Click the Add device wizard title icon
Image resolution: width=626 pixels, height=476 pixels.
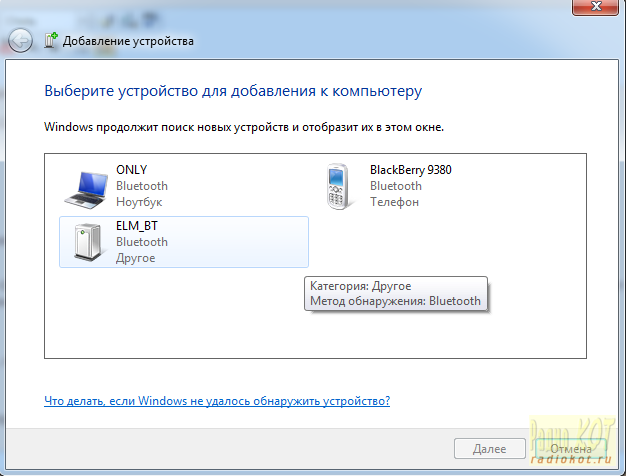pos(51,40)
